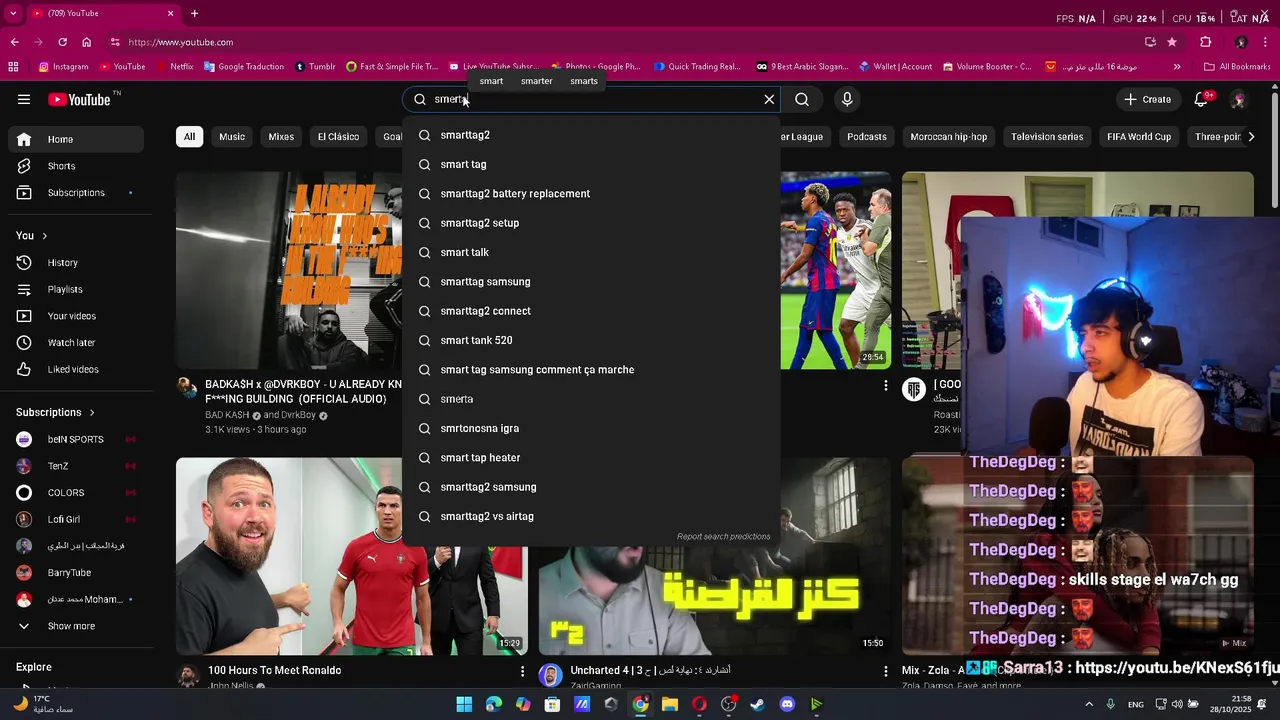Open the Lofi Girl channel

click(75, 519)
